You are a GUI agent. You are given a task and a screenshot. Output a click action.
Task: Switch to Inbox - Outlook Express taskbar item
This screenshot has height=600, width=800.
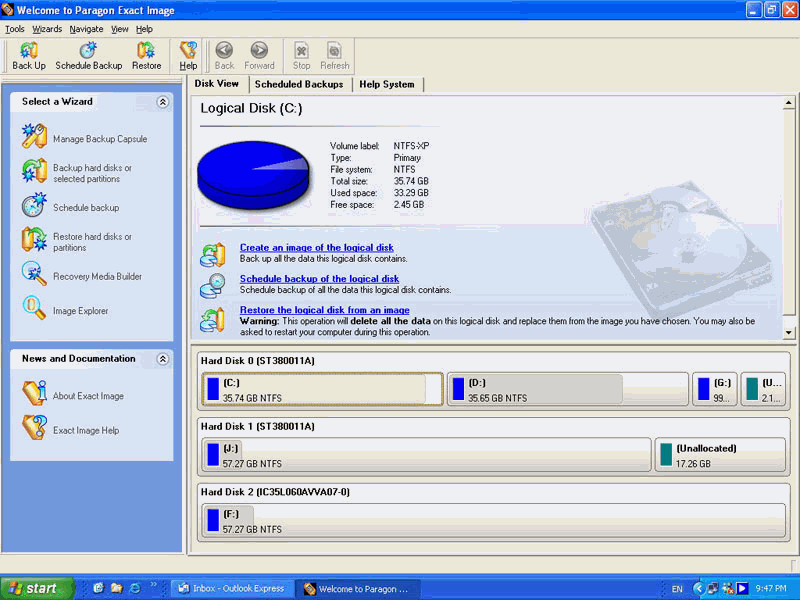point(232,588)
